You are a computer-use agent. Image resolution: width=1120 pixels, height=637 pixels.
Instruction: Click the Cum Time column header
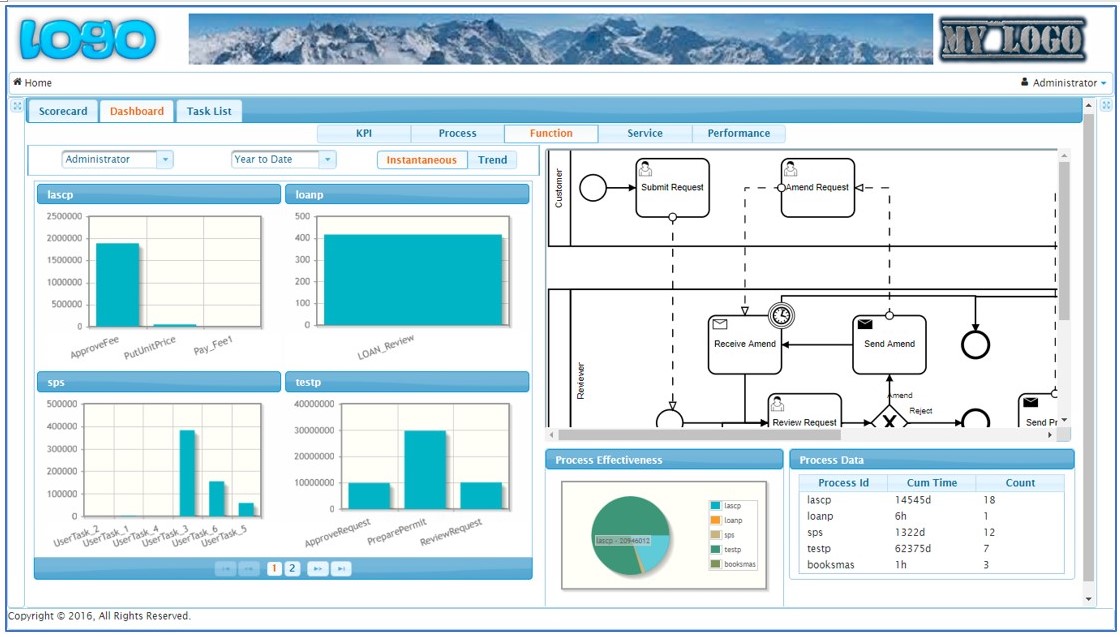[x=931, y=483]
